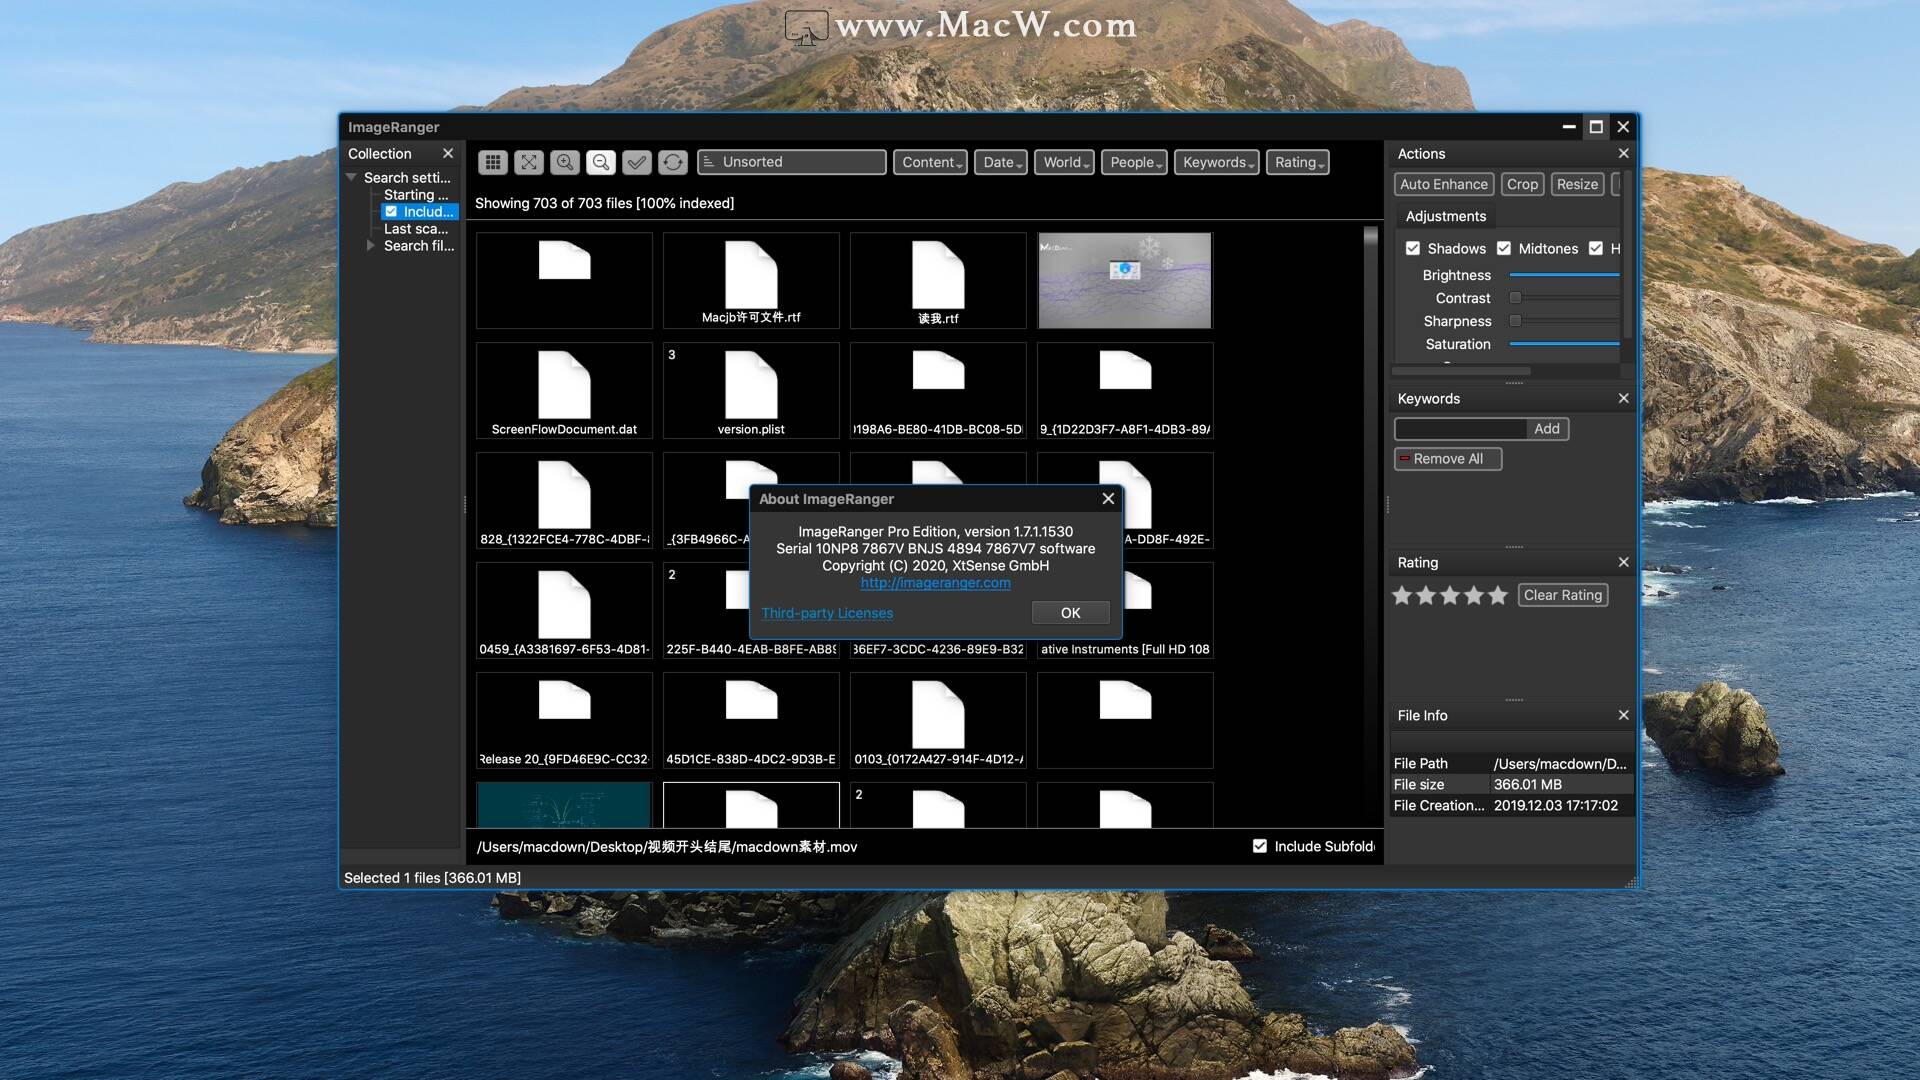Click the zoom in magnifier icon
Viewport: 1920px width, 1080px height.
point(565,162)
